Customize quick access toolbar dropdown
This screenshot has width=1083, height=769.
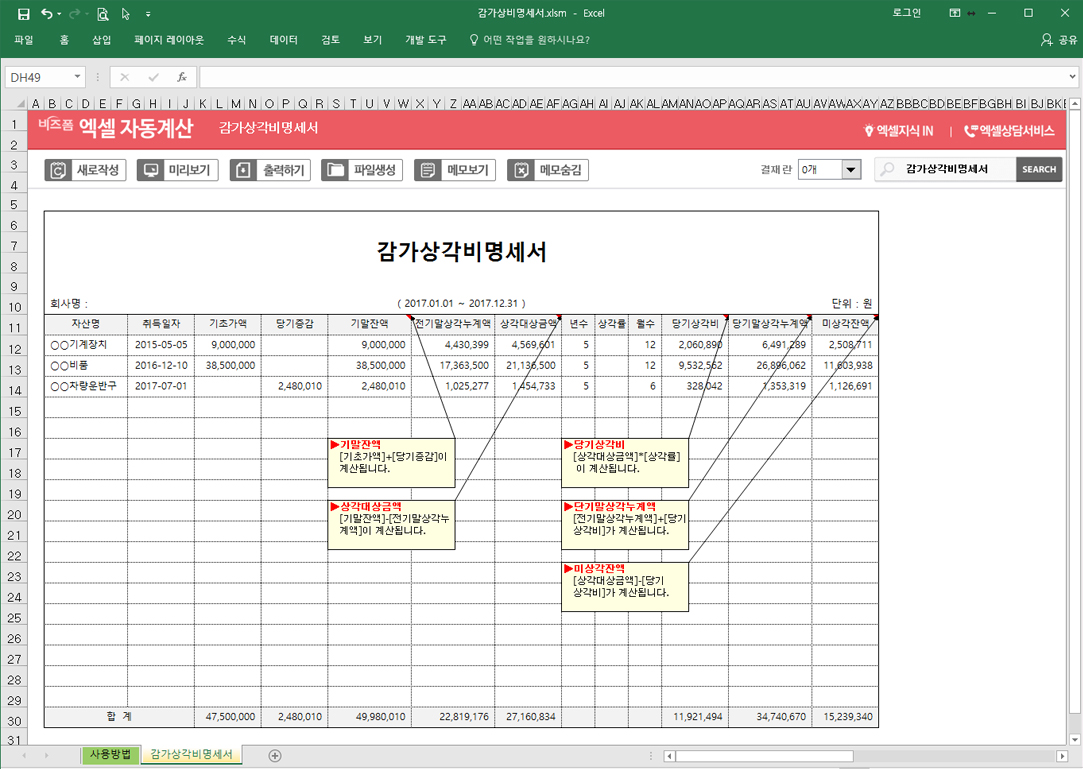pyautogui.click(x=149, y=14)
